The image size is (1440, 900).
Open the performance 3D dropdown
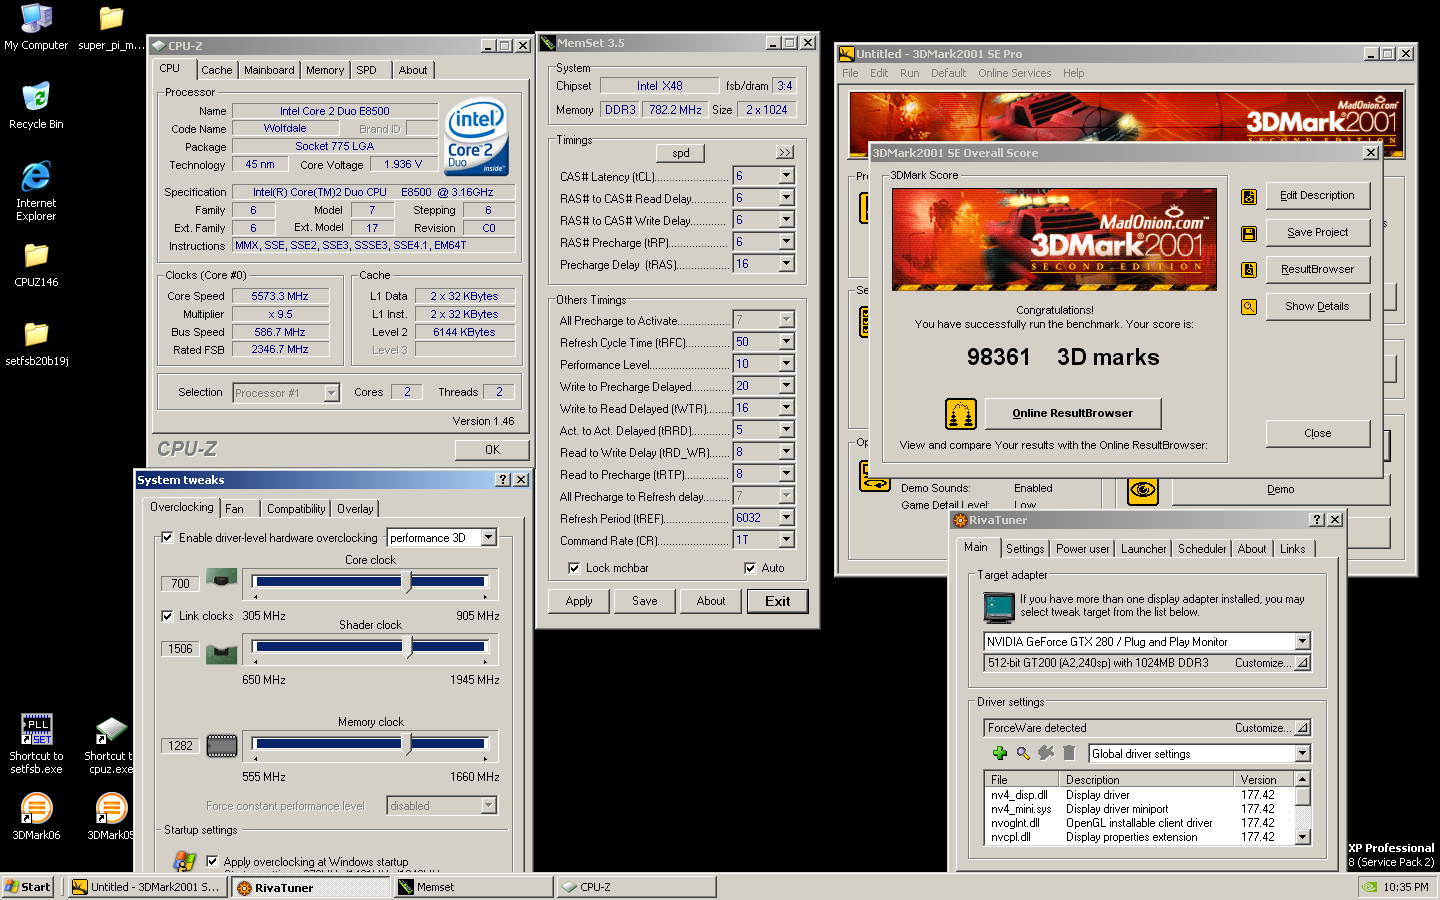coord(489,538)
